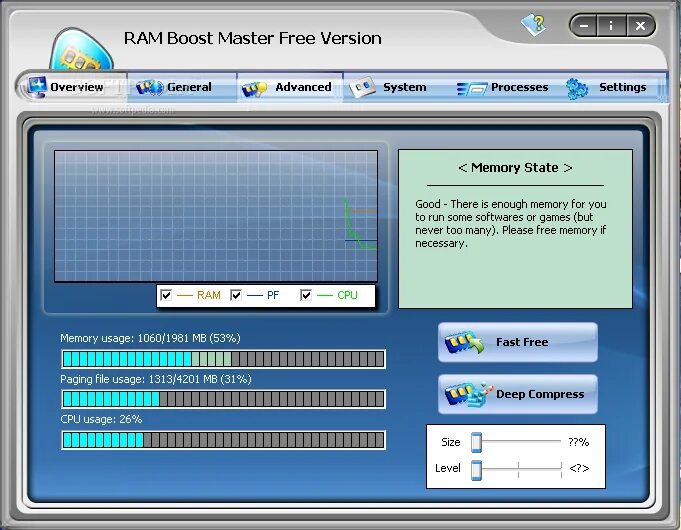
Task: Click the 'Size' slider label
Action: [x=450, y=442]
